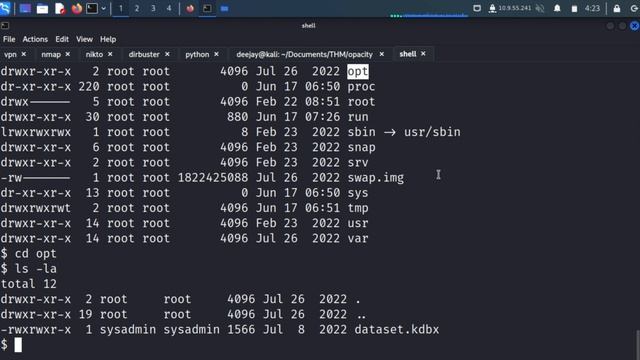Click the VPN IP 10.9.55.241 indicator

point(510,9)
